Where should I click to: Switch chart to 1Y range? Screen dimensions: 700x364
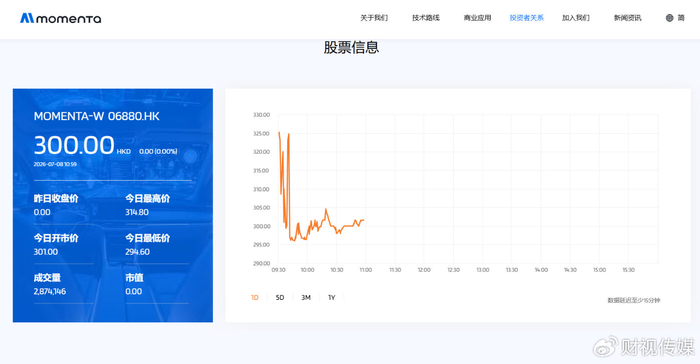coord(332,297)
